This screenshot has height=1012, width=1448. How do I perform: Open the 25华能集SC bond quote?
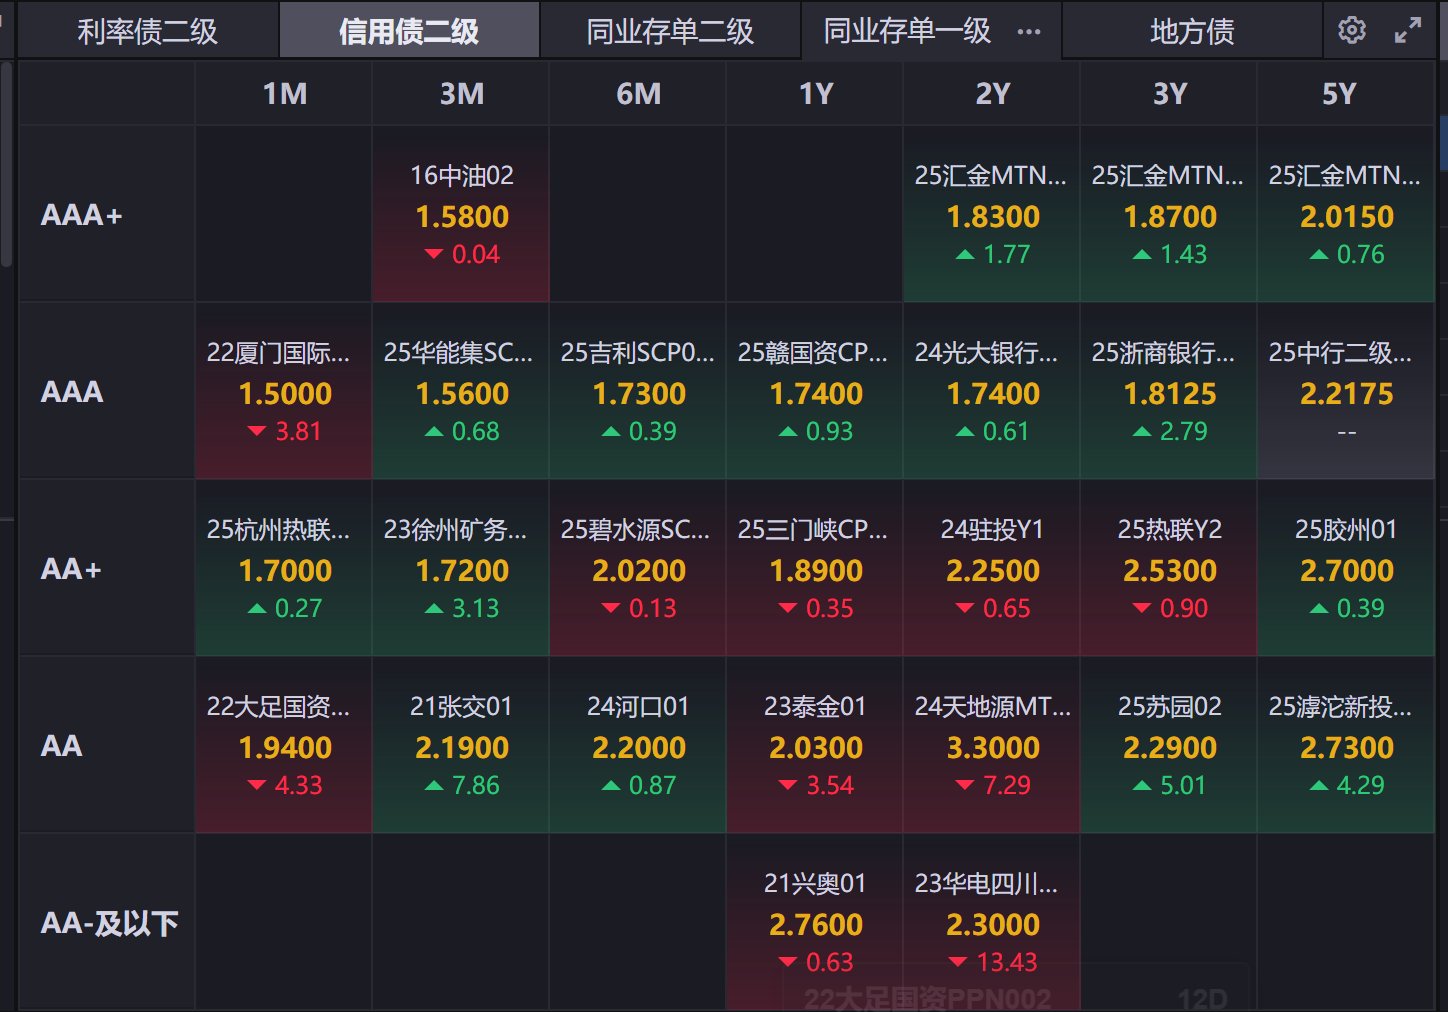[461, 392]
